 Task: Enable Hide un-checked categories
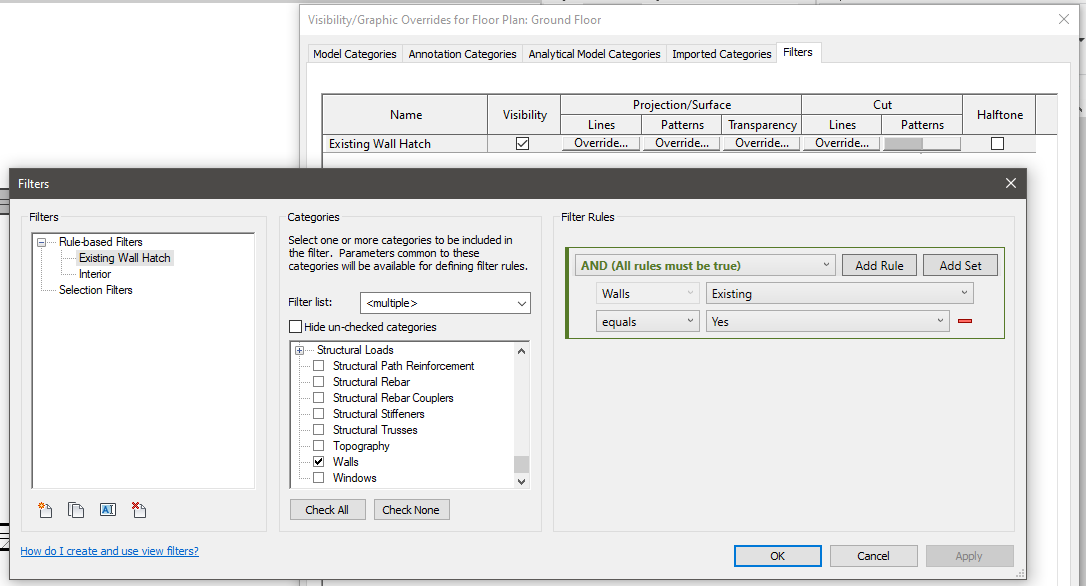pyautogui.click(x=295, y=327)
